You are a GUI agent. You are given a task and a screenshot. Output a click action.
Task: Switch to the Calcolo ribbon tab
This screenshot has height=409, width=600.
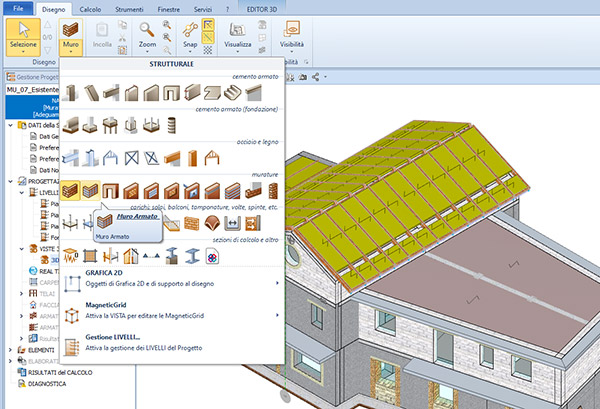point(90,9)
